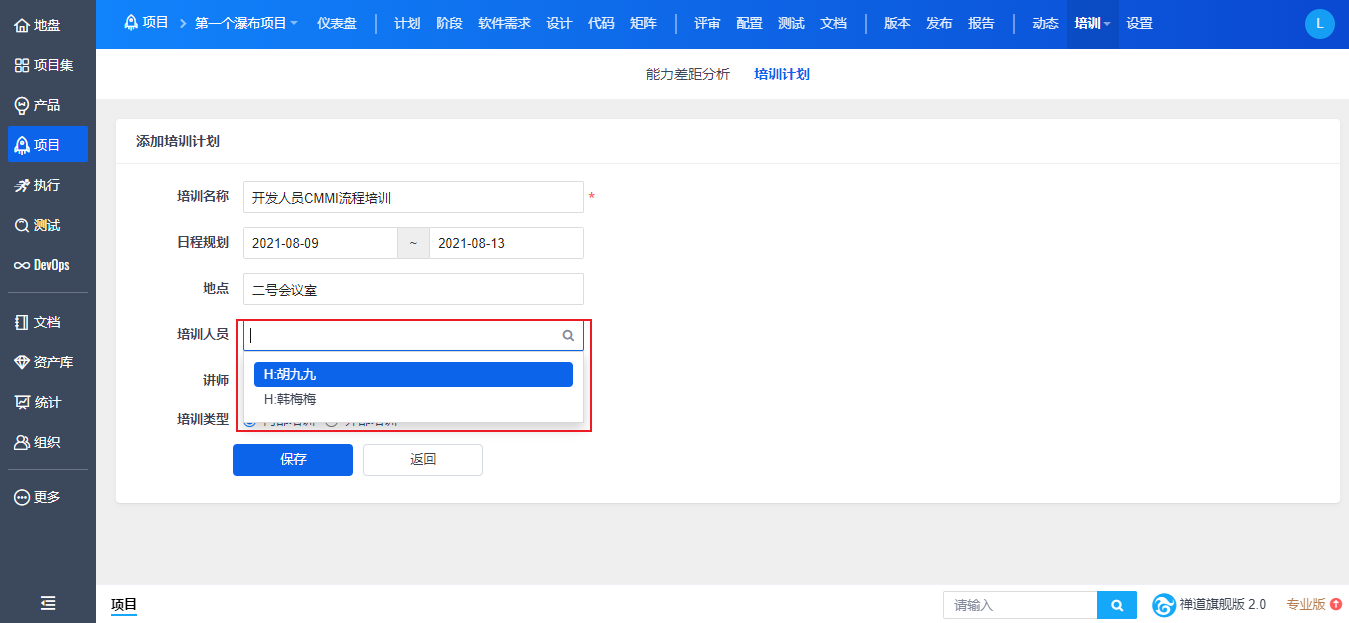This screenshot has height=623, width=1349.
Task: Click the 专业版 upgrade arrow icon
Action: (1336, 604)
